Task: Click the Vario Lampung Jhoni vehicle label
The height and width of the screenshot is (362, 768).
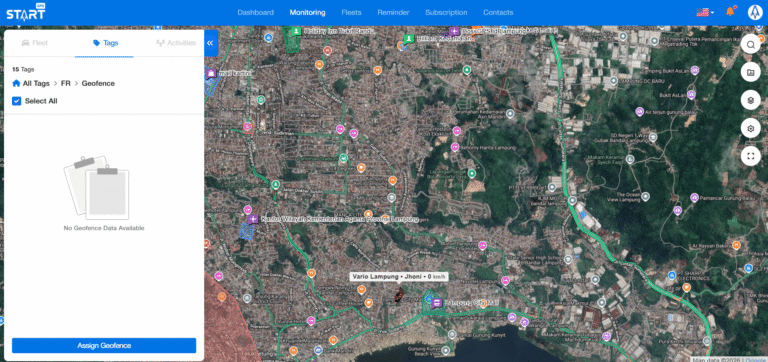Action: point(399,277)
